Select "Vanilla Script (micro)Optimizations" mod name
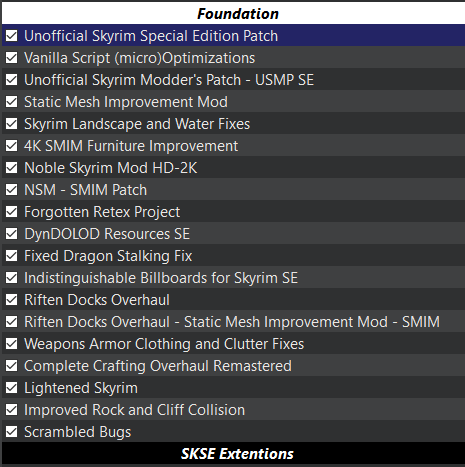 (x=140, y=58)
